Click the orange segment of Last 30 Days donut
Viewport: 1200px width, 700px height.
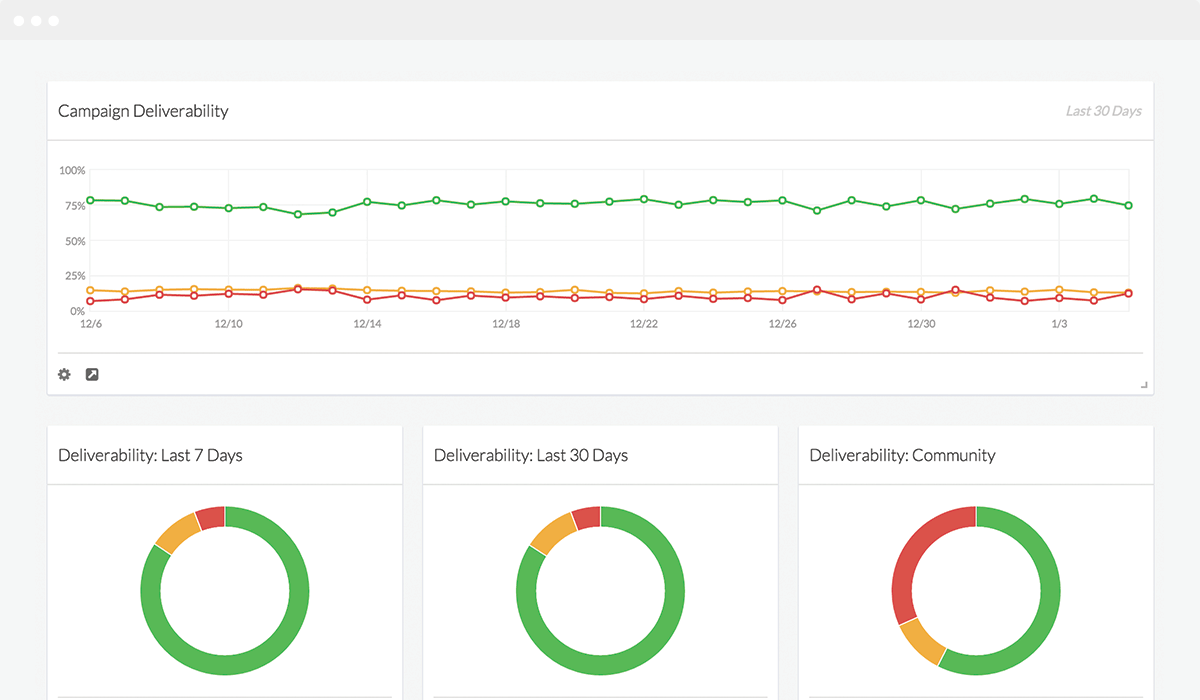pos(552,532)
